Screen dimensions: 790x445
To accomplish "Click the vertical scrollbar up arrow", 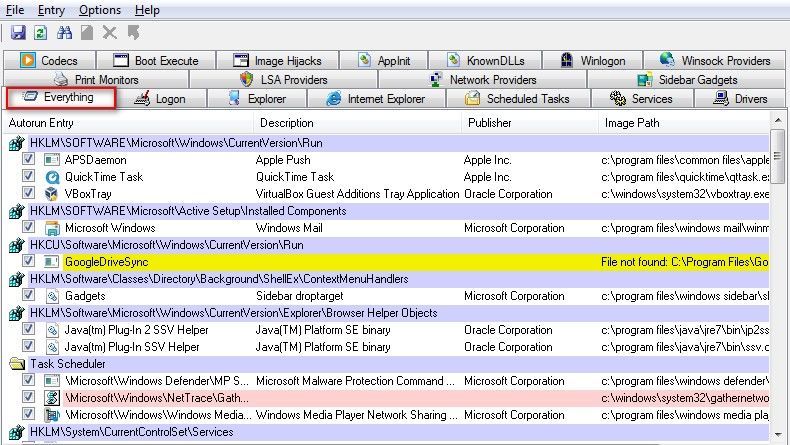I will pyautogui.click(x=778, y=120).
